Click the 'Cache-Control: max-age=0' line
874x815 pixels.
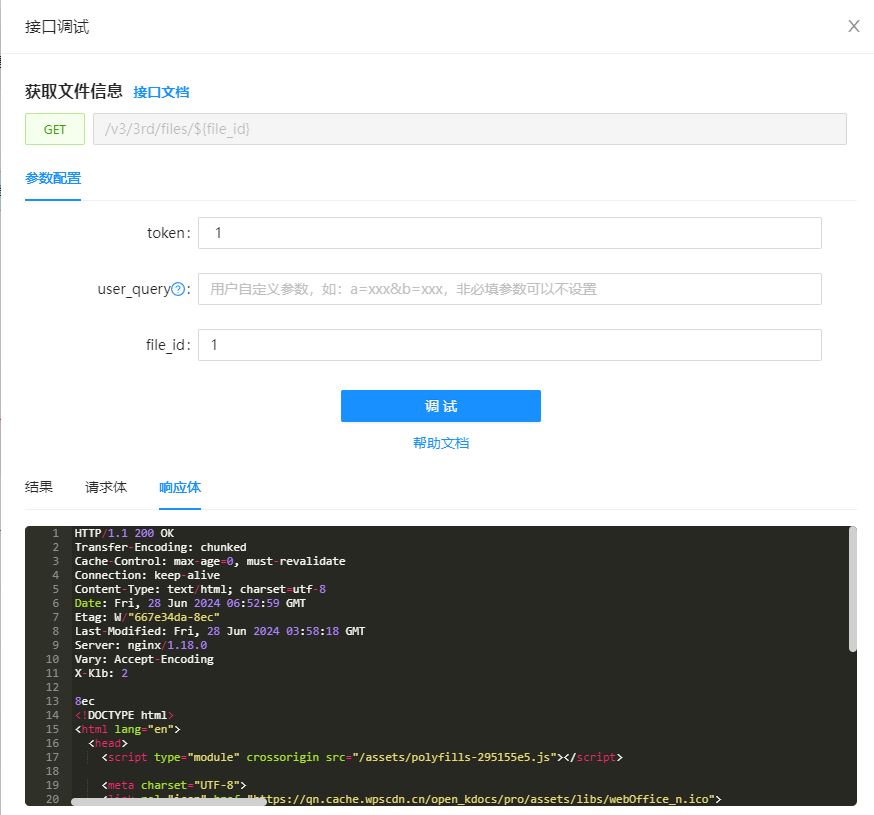(x=210, y=561)
